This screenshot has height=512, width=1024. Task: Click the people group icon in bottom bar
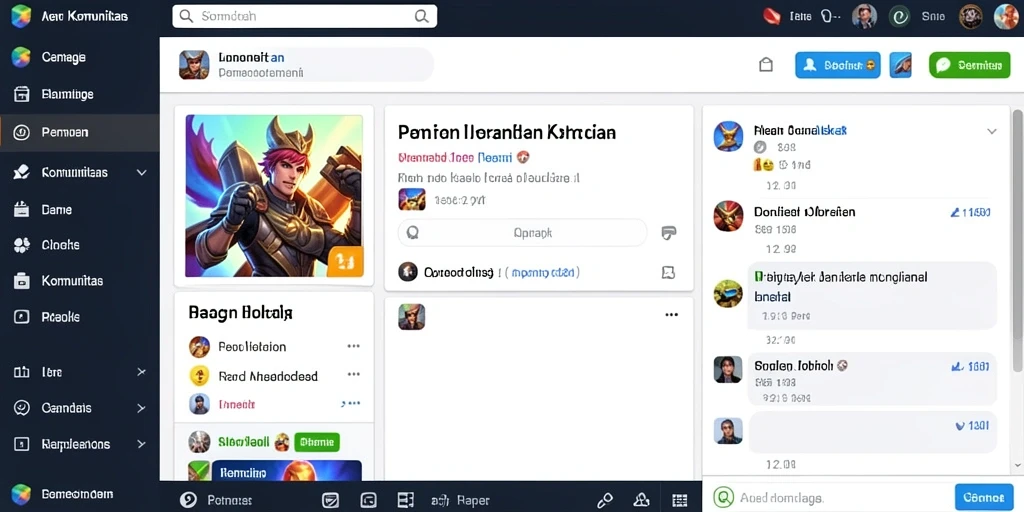(642, 500)
